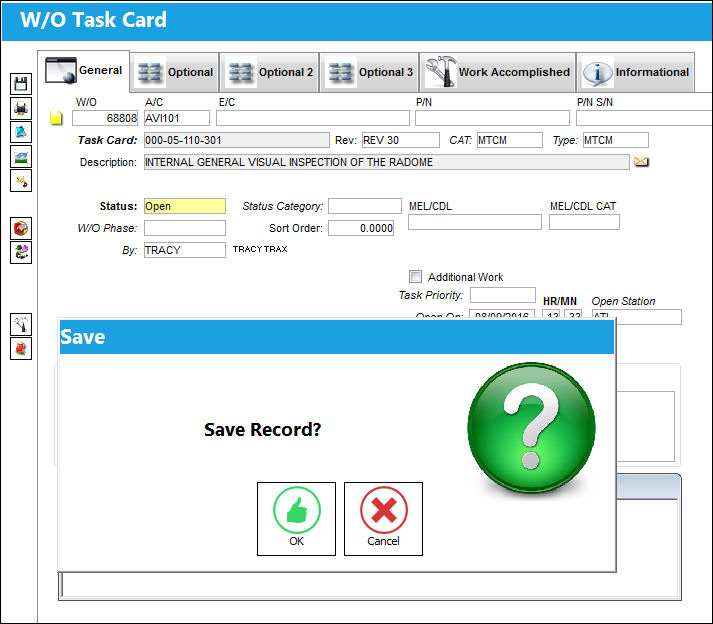The height and width of the screenshot is (624, 713).
Task: Click the printer icon in left toolbar
Action: click(x=21, y=108)
